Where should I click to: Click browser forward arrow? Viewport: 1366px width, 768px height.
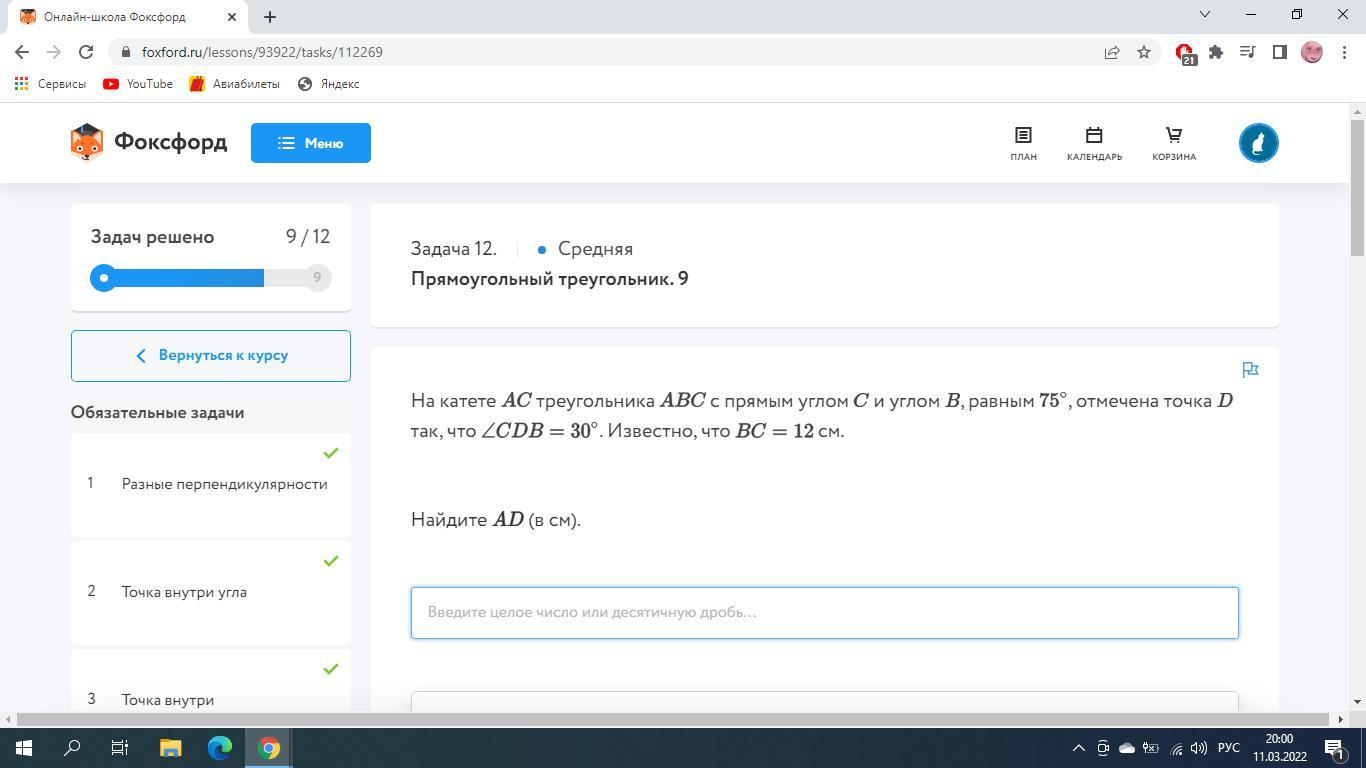click(54, 52)
